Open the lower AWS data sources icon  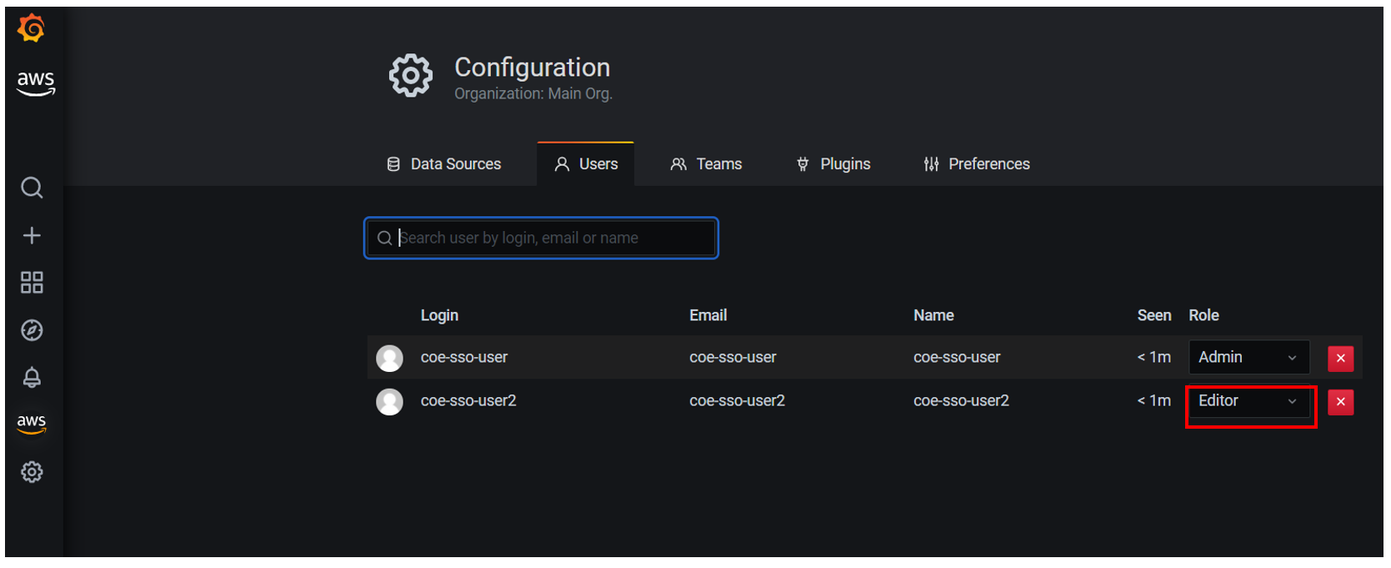click(32, 423)
